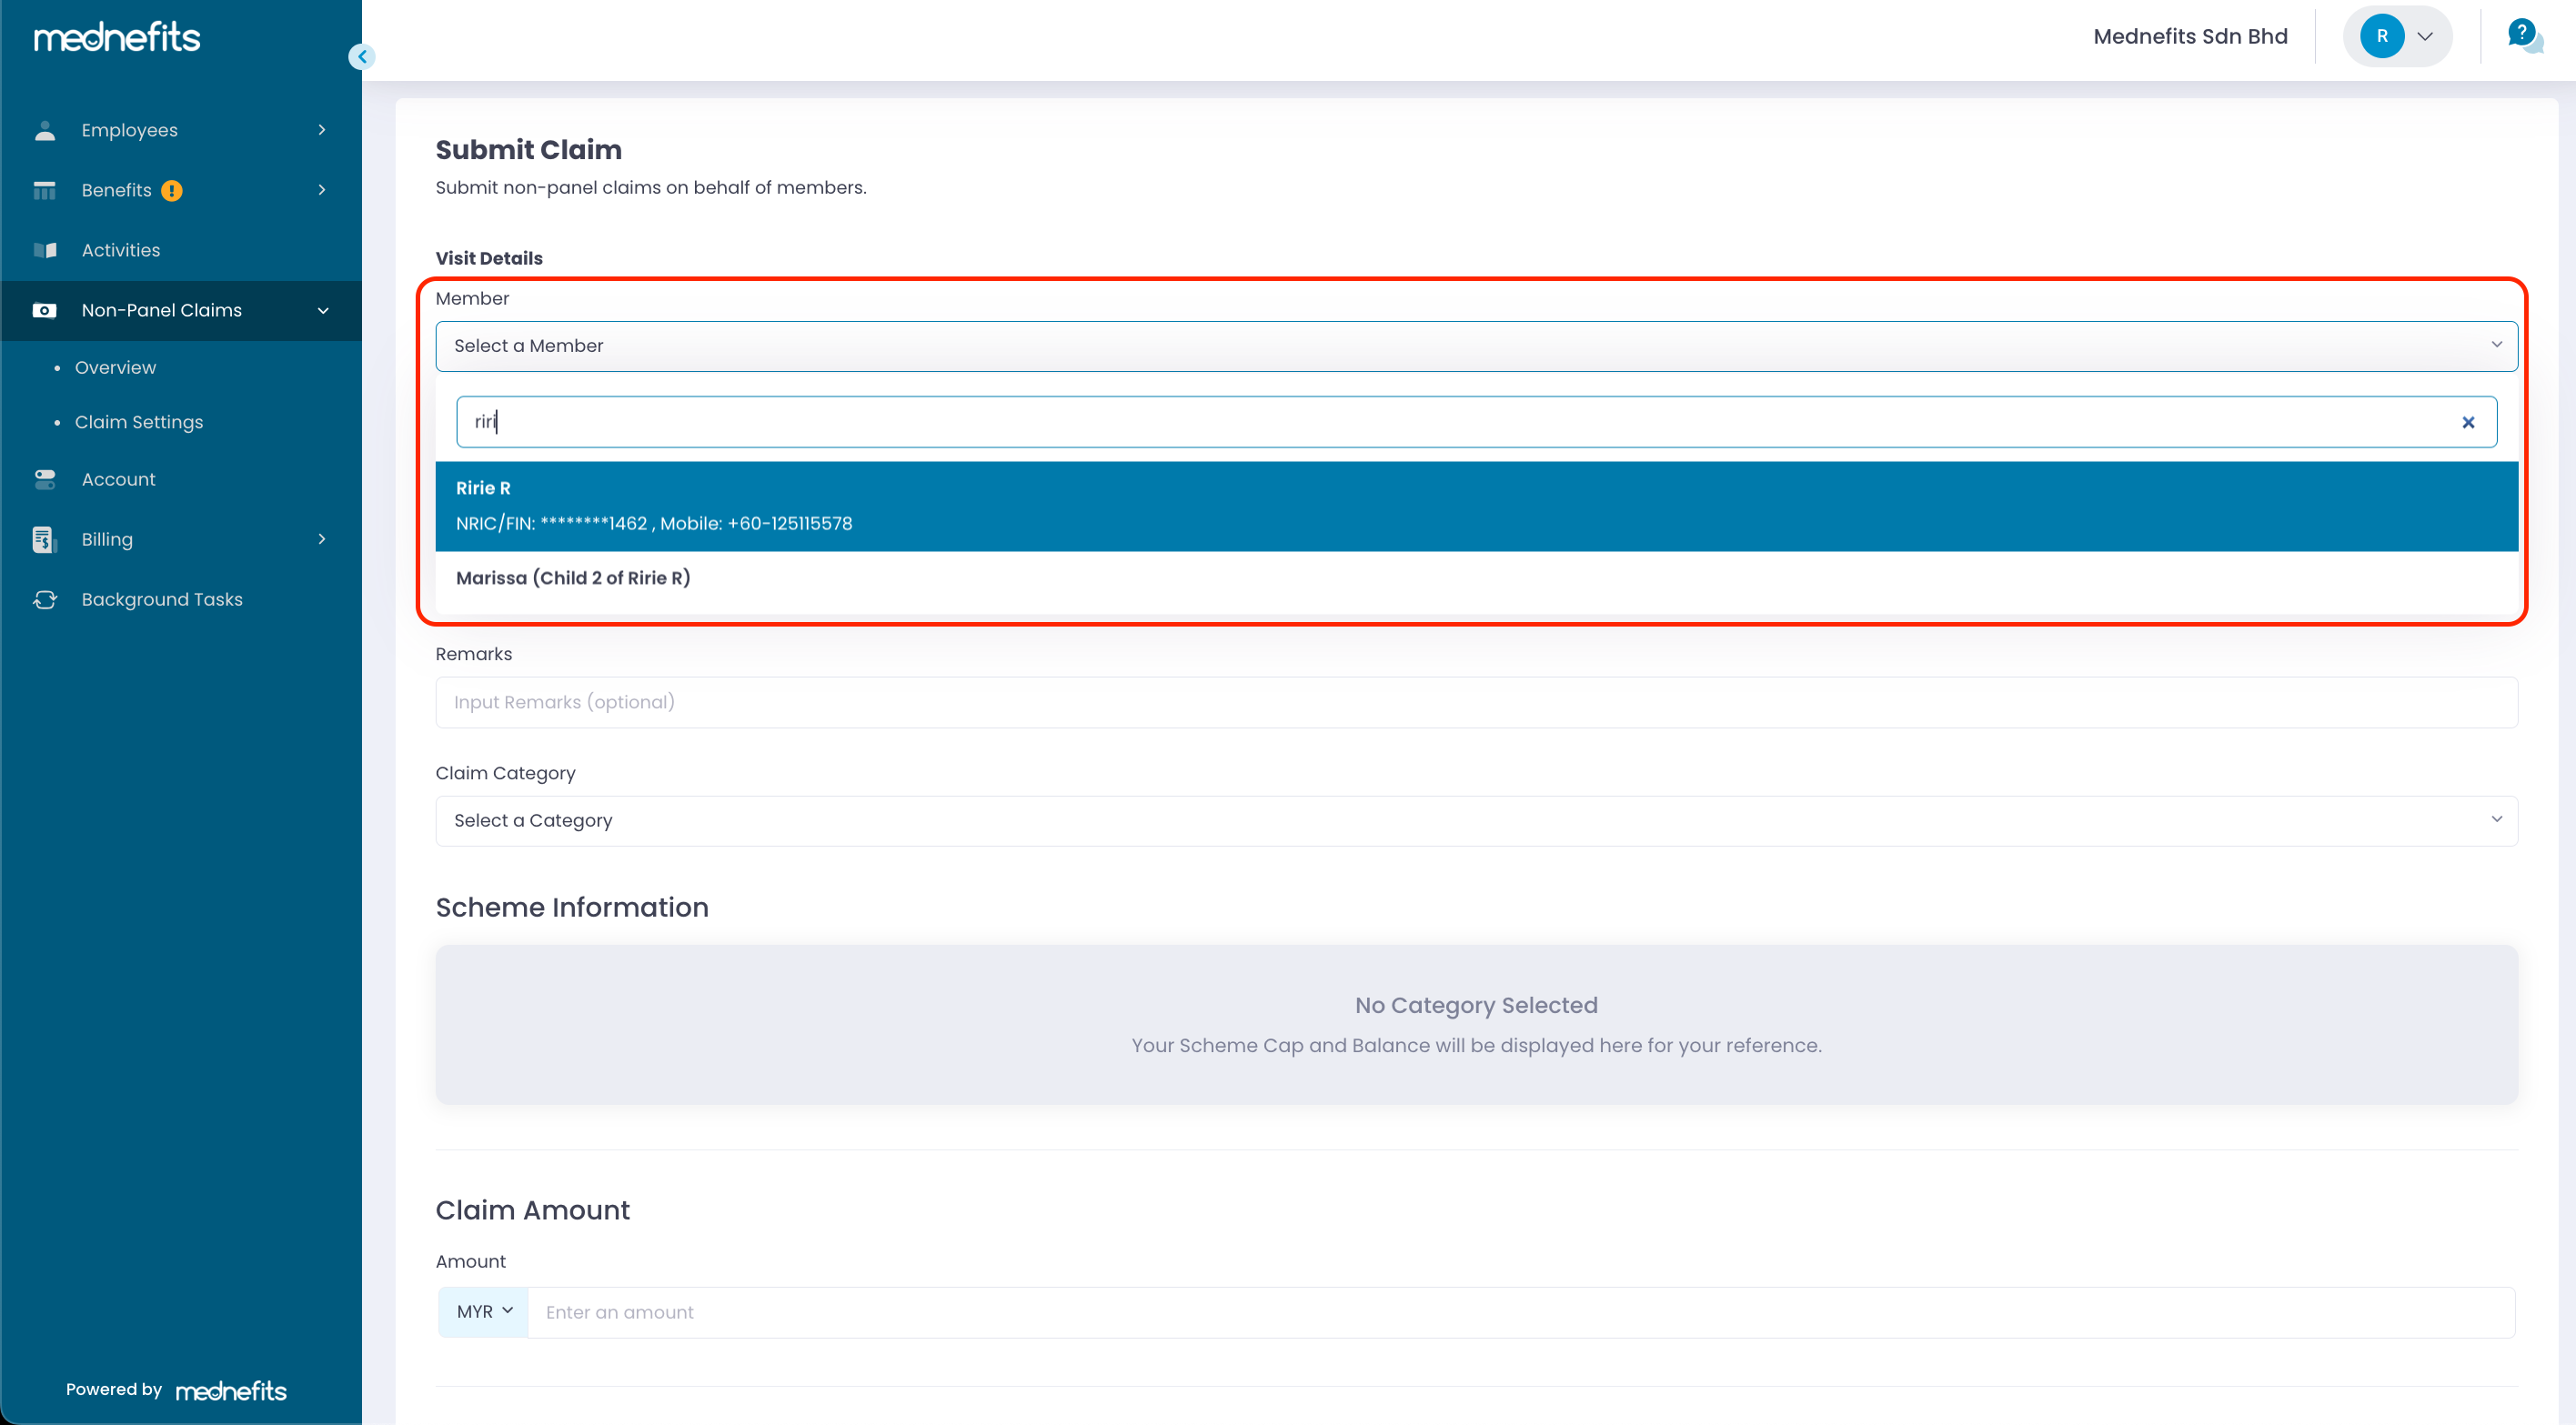This screenshot has height=1425, width=2576.
Task: Click the Benefits warning badge icon
Action: (x=172, y=190)
